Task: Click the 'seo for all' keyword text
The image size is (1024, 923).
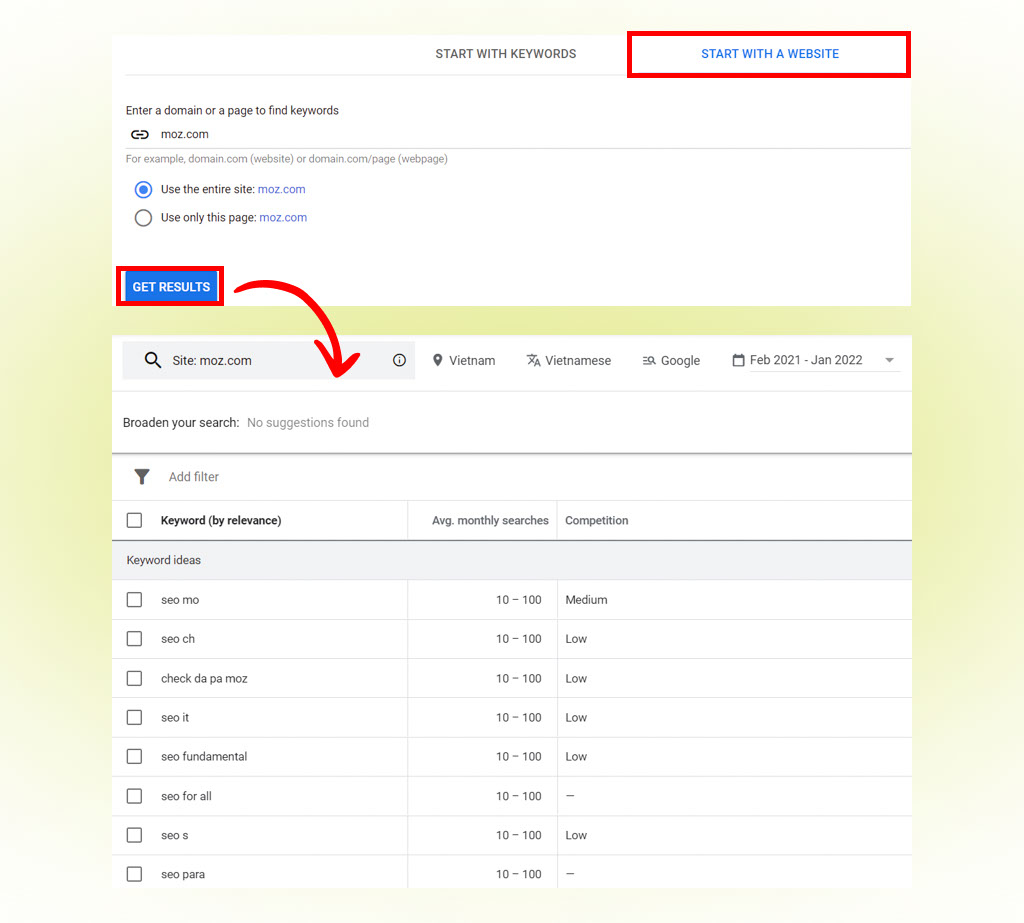Action: [x=186, y=796]
